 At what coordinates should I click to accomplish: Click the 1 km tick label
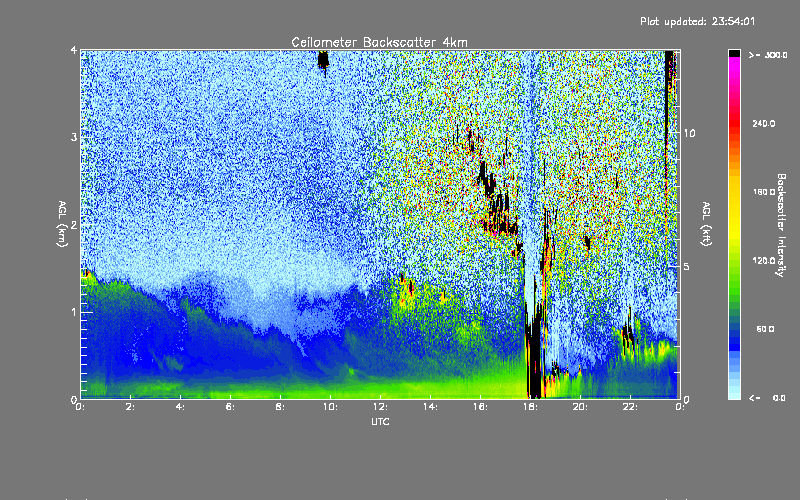(74, 312)
